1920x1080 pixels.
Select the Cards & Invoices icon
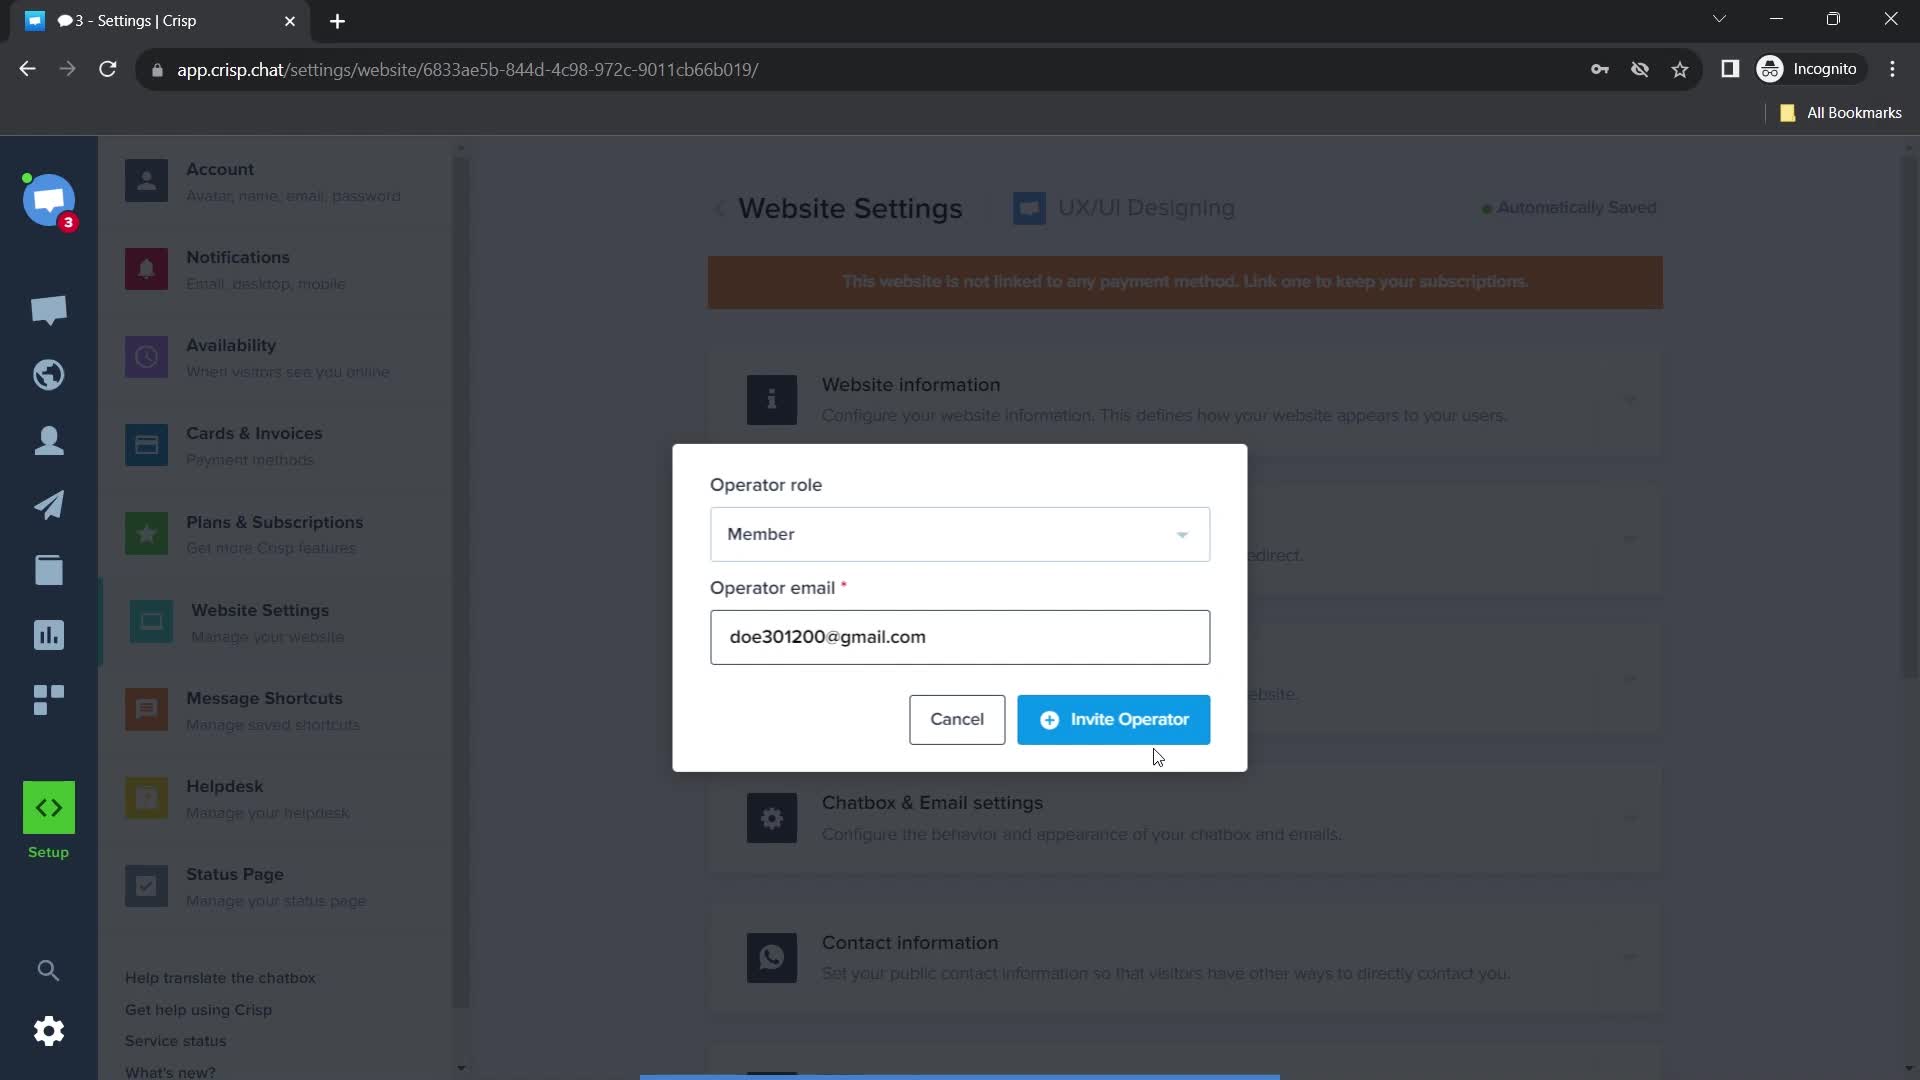146,446
